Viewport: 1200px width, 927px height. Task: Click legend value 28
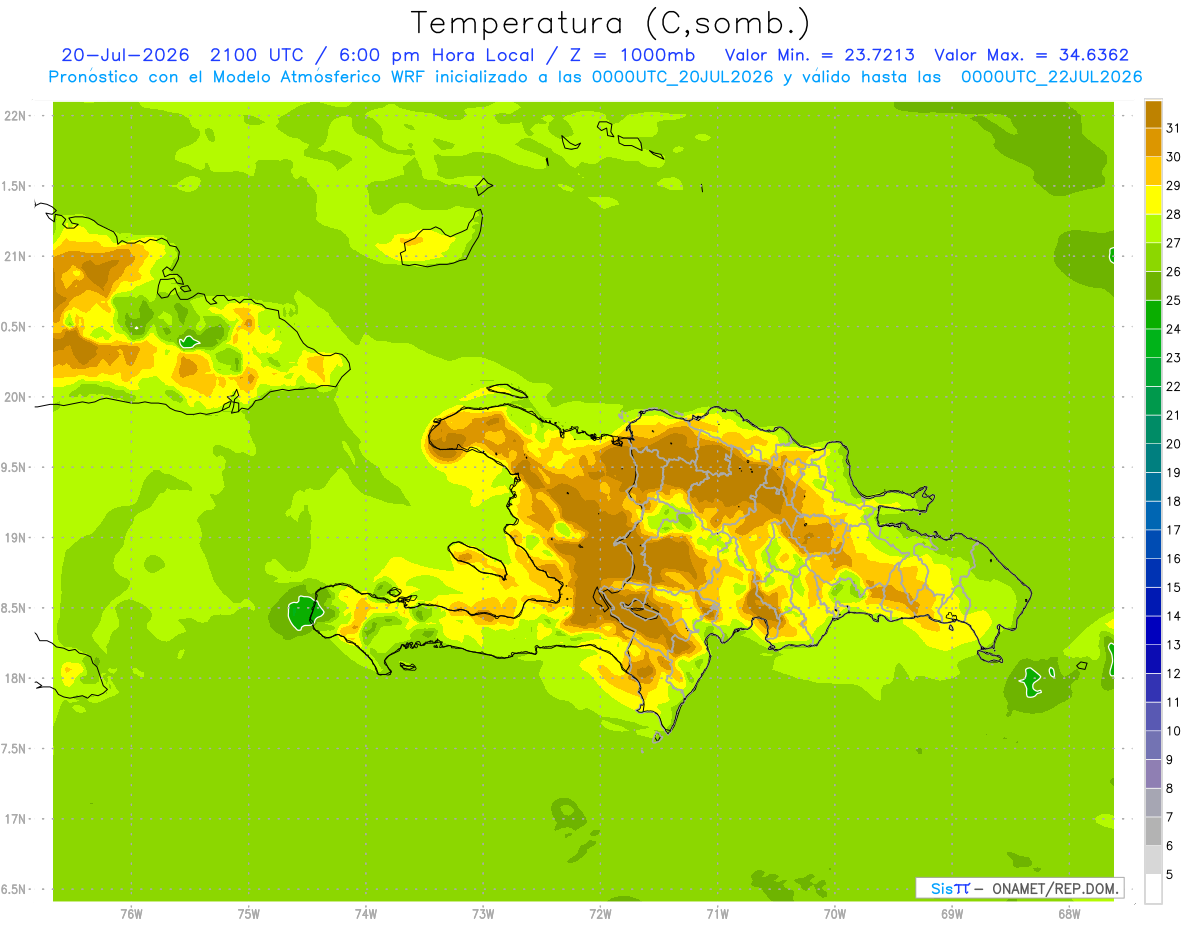click(1174, 214)
